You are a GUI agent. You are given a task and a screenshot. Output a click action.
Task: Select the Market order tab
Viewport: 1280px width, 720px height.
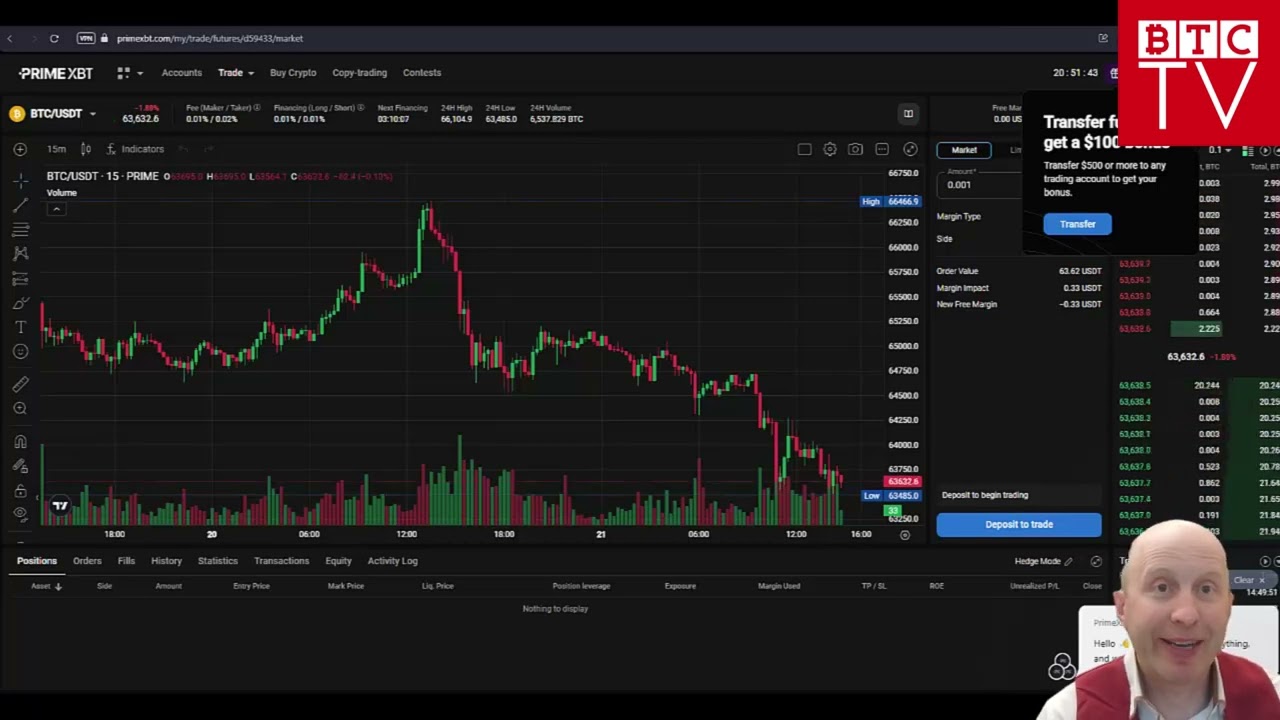coord(964,150)
